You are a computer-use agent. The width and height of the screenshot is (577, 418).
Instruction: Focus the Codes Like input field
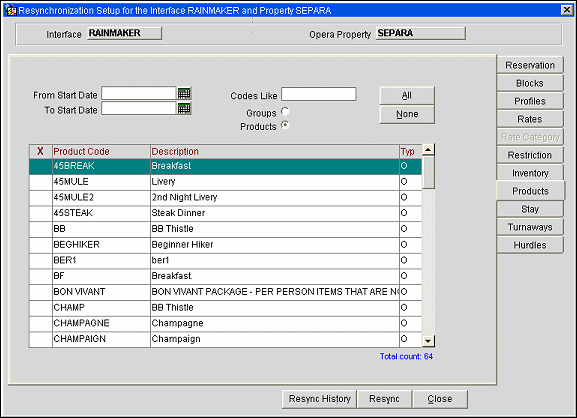pyautogui.click(x=319, y=94)
